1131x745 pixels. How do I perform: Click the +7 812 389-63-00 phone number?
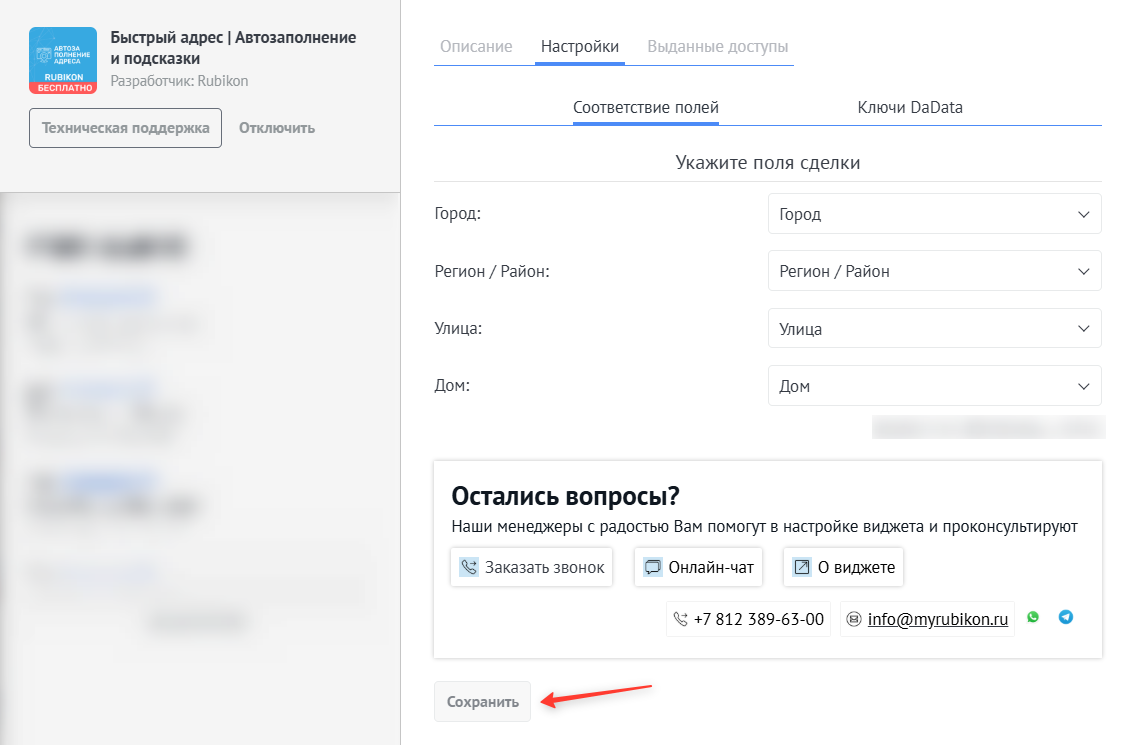click(x=758, y=619)
